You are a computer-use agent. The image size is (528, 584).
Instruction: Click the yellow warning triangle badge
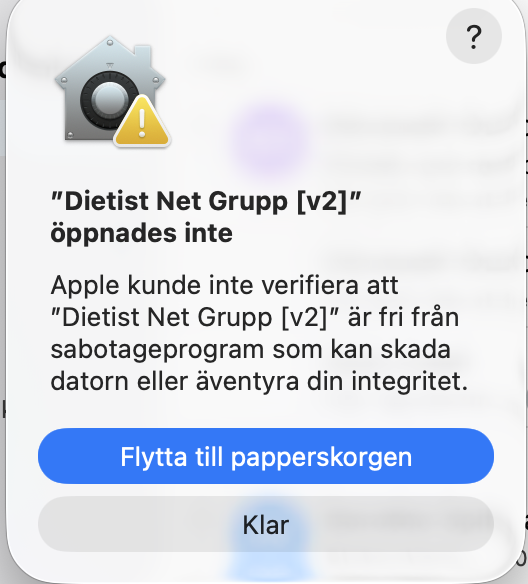(x=142, y=121)
